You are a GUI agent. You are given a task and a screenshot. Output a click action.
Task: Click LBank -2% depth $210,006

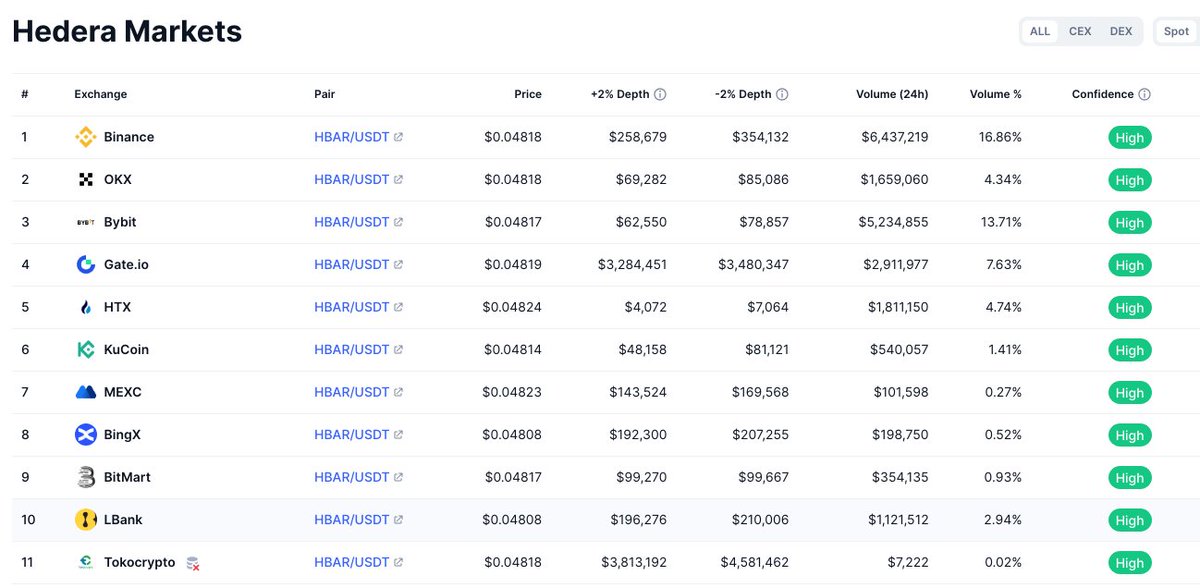click(x=760, y=520)
